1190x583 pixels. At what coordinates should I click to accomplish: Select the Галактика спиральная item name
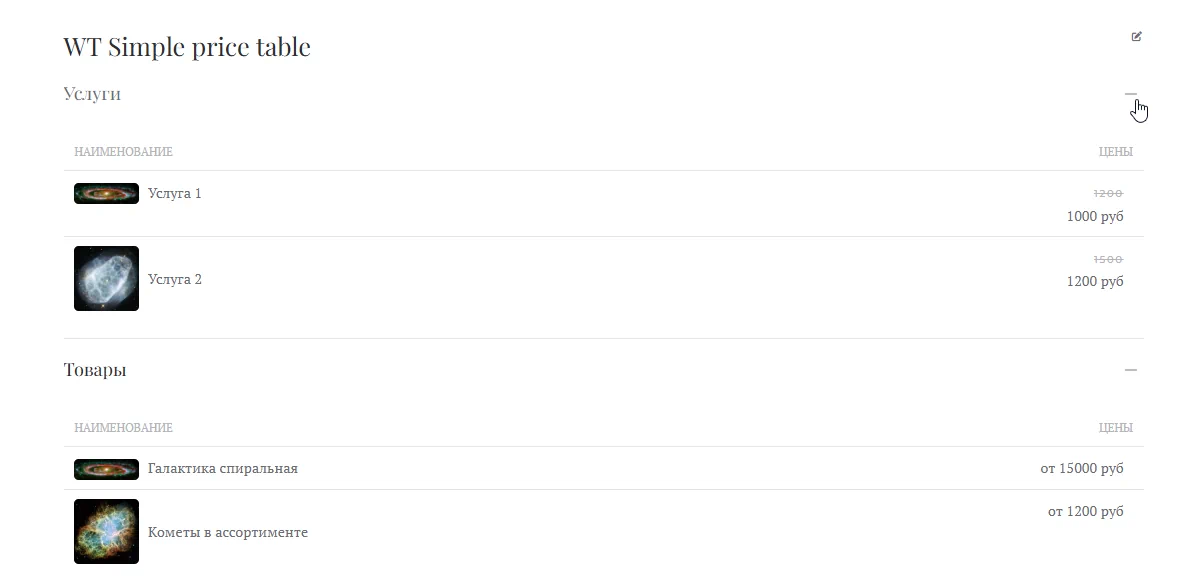pos(223,469)
